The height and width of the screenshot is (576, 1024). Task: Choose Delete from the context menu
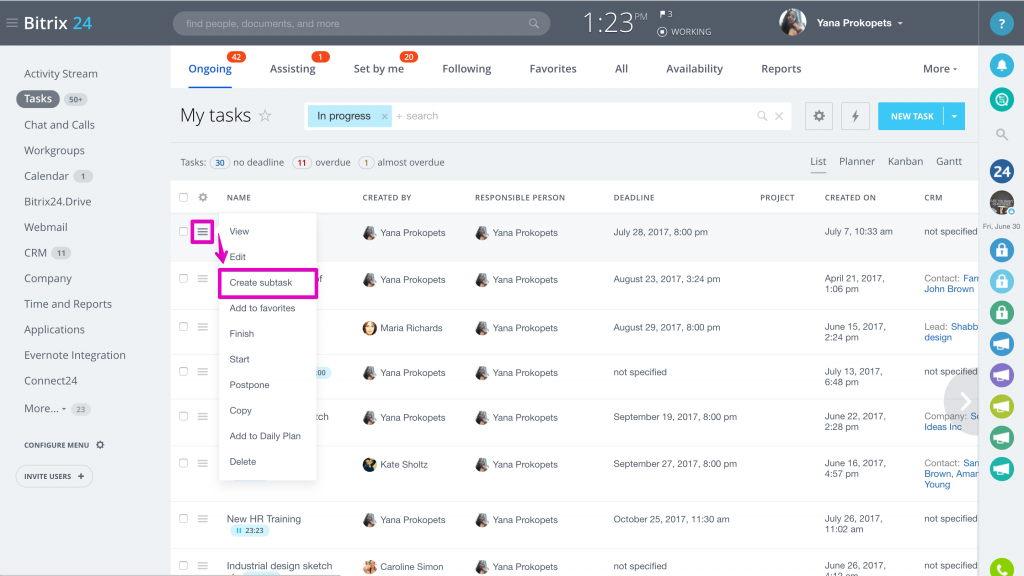(242, 462)
